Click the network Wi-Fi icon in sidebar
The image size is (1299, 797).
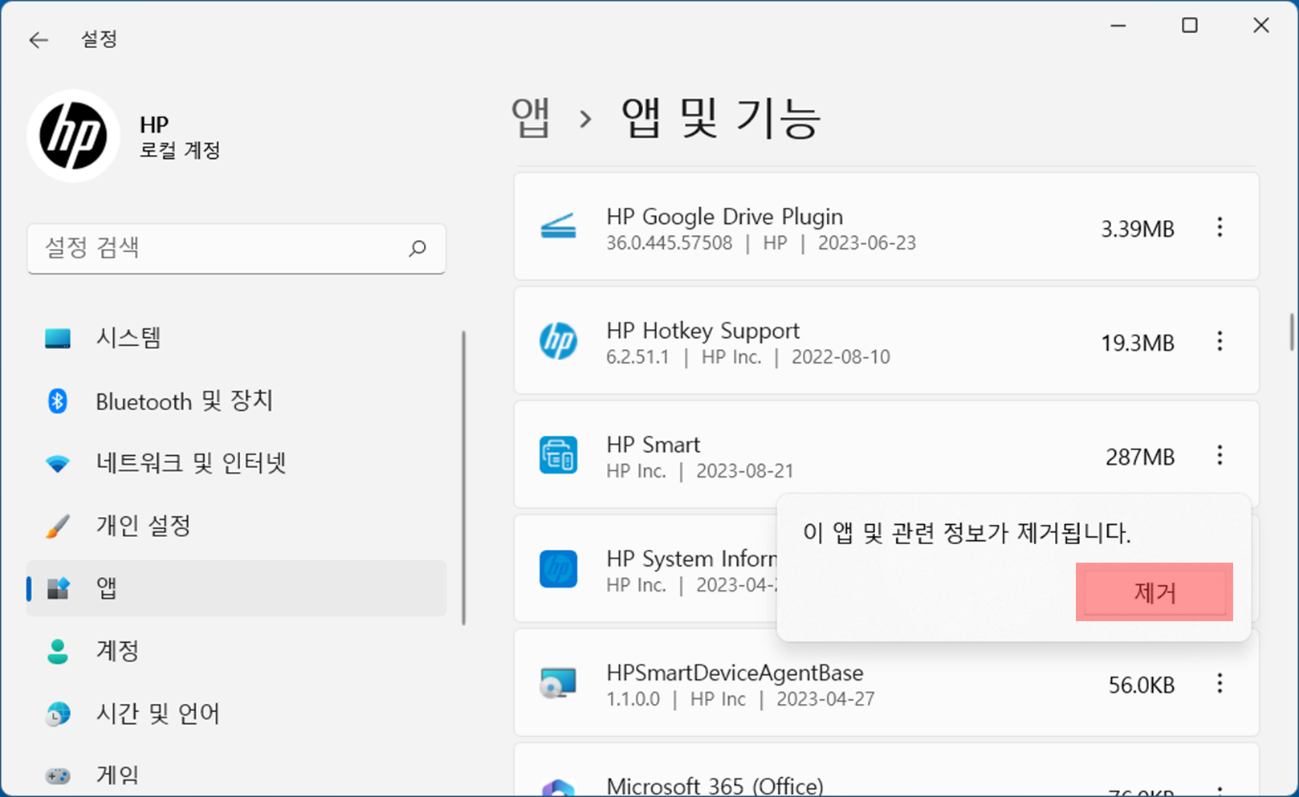58,464
